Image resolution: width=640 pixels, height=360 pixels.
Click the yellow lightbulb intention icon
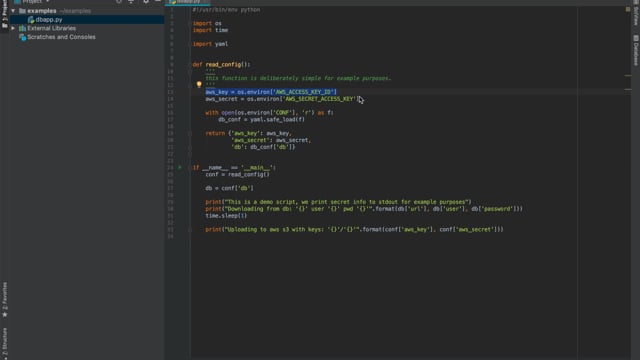(199, 84)
